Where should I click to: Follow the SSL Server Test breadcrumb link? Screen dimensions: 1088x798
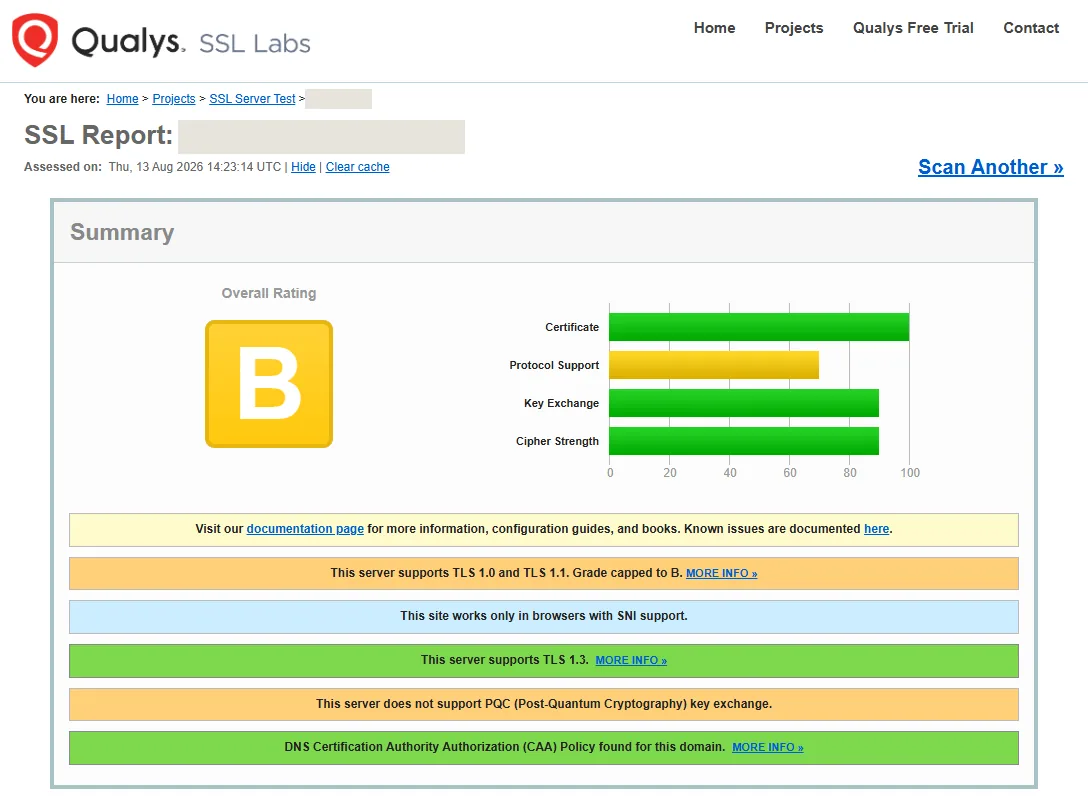[252, 99]
